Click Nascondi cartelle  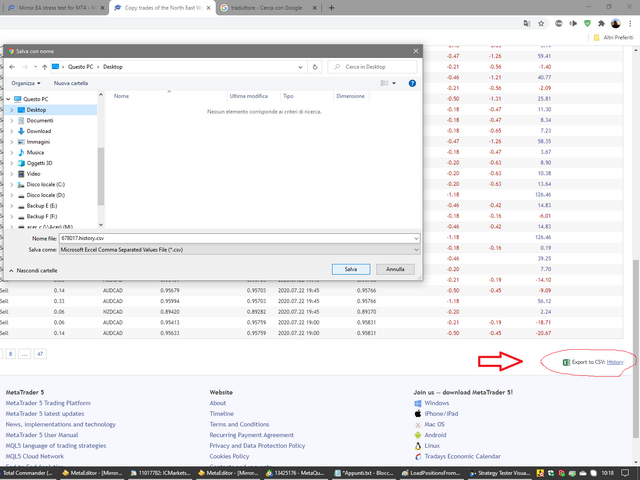(33, 271)
